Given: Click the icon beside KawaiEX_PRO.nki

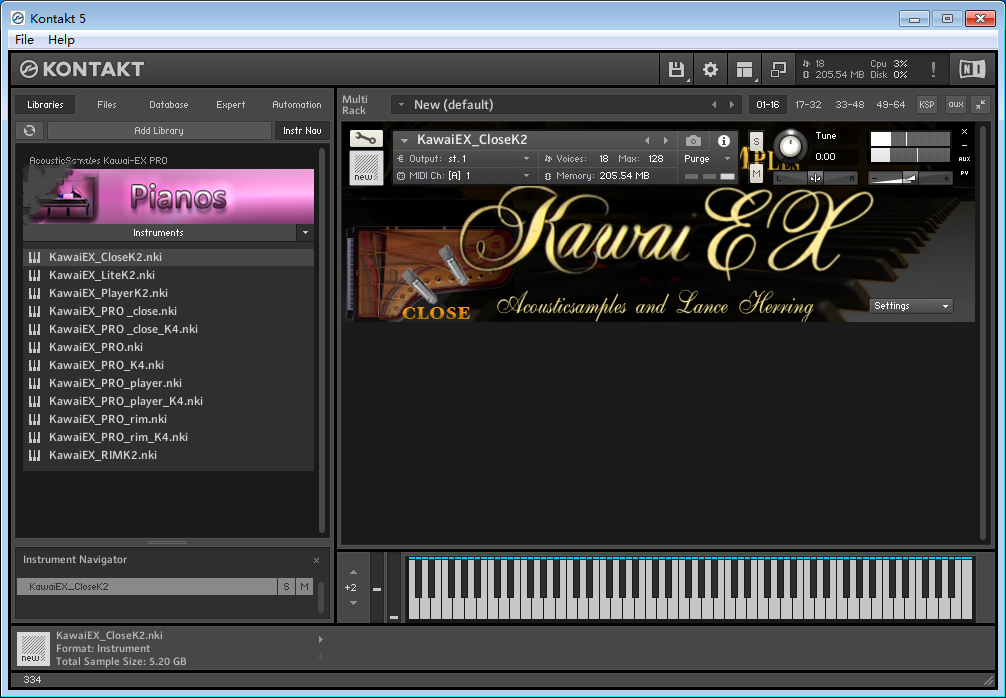Looking at the screenshot, I should [x=35, y=347].
